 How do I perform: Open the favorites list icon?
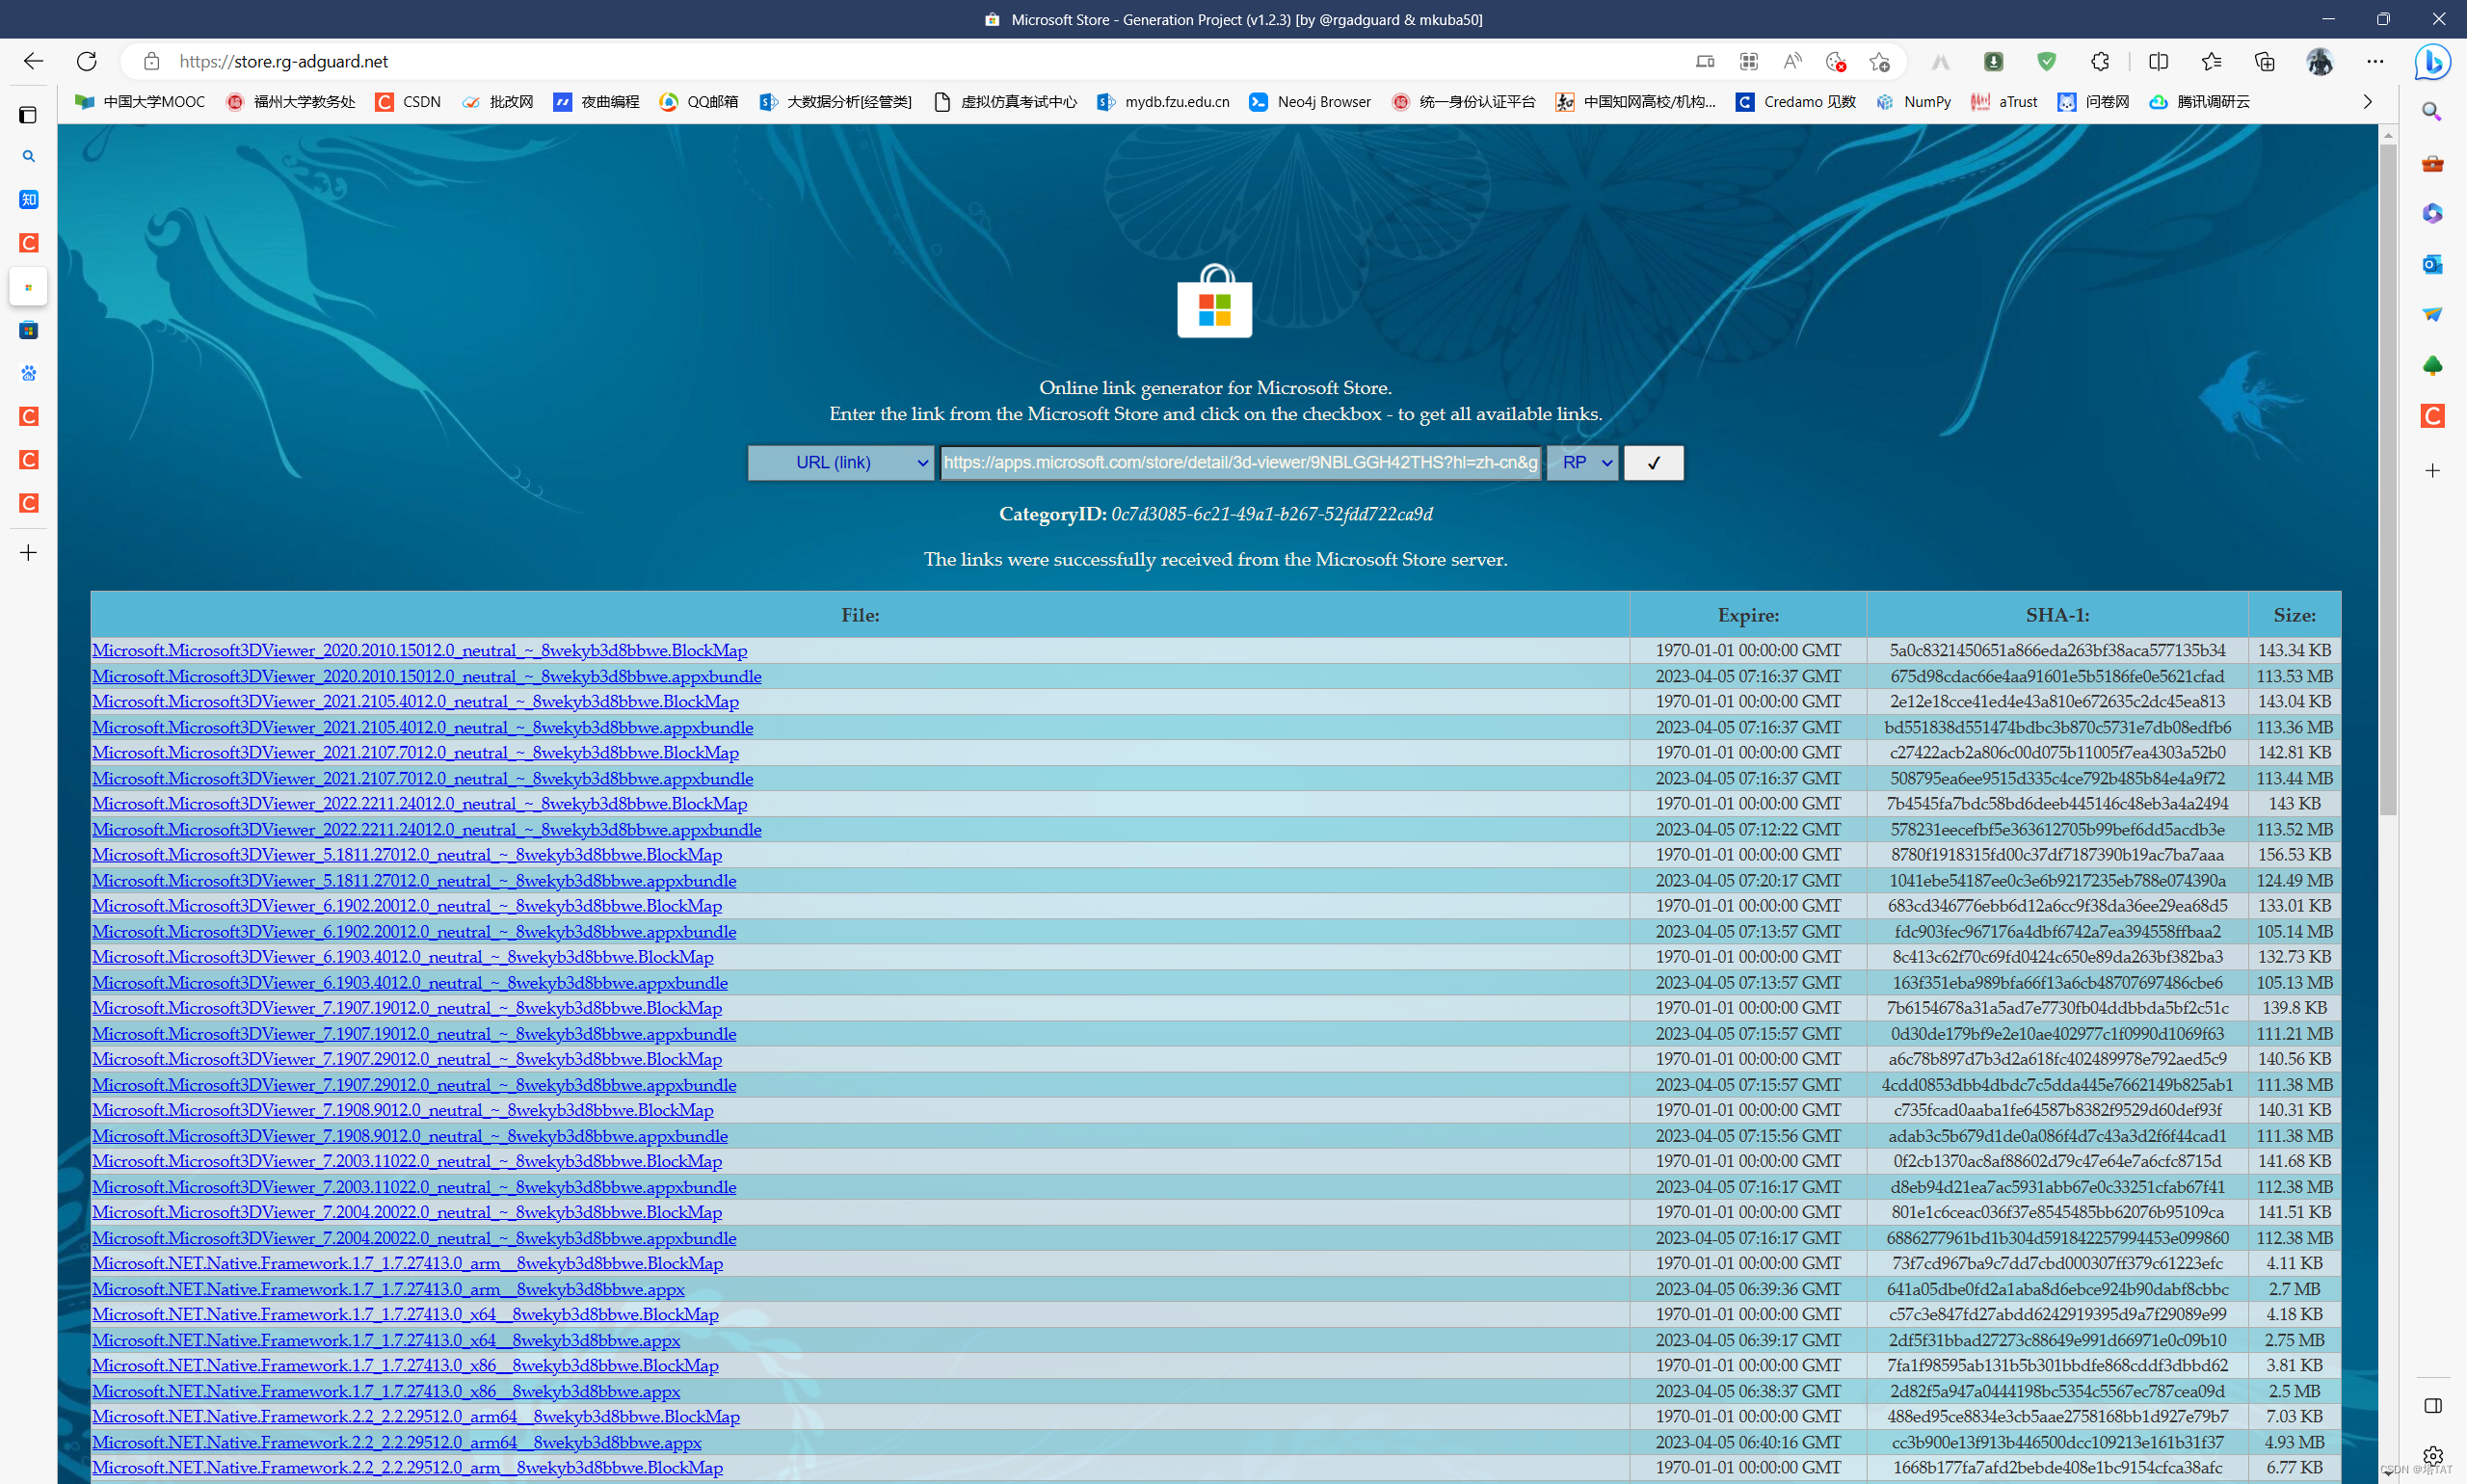tap(2211, 61)
